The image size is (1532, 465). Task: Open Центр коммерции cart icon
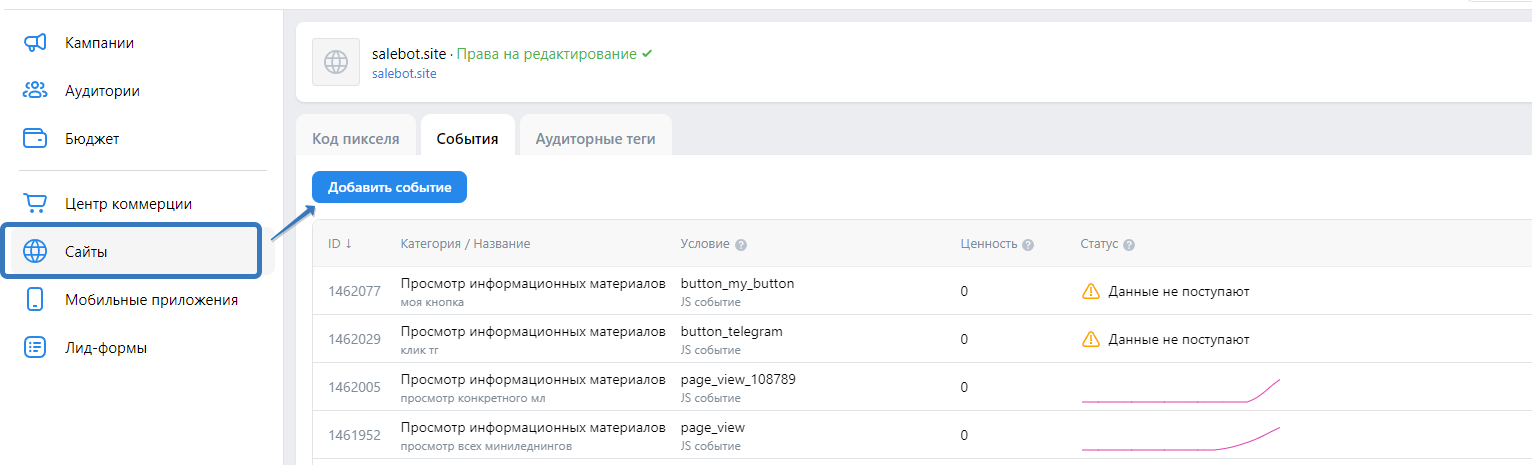coord(35,204)
